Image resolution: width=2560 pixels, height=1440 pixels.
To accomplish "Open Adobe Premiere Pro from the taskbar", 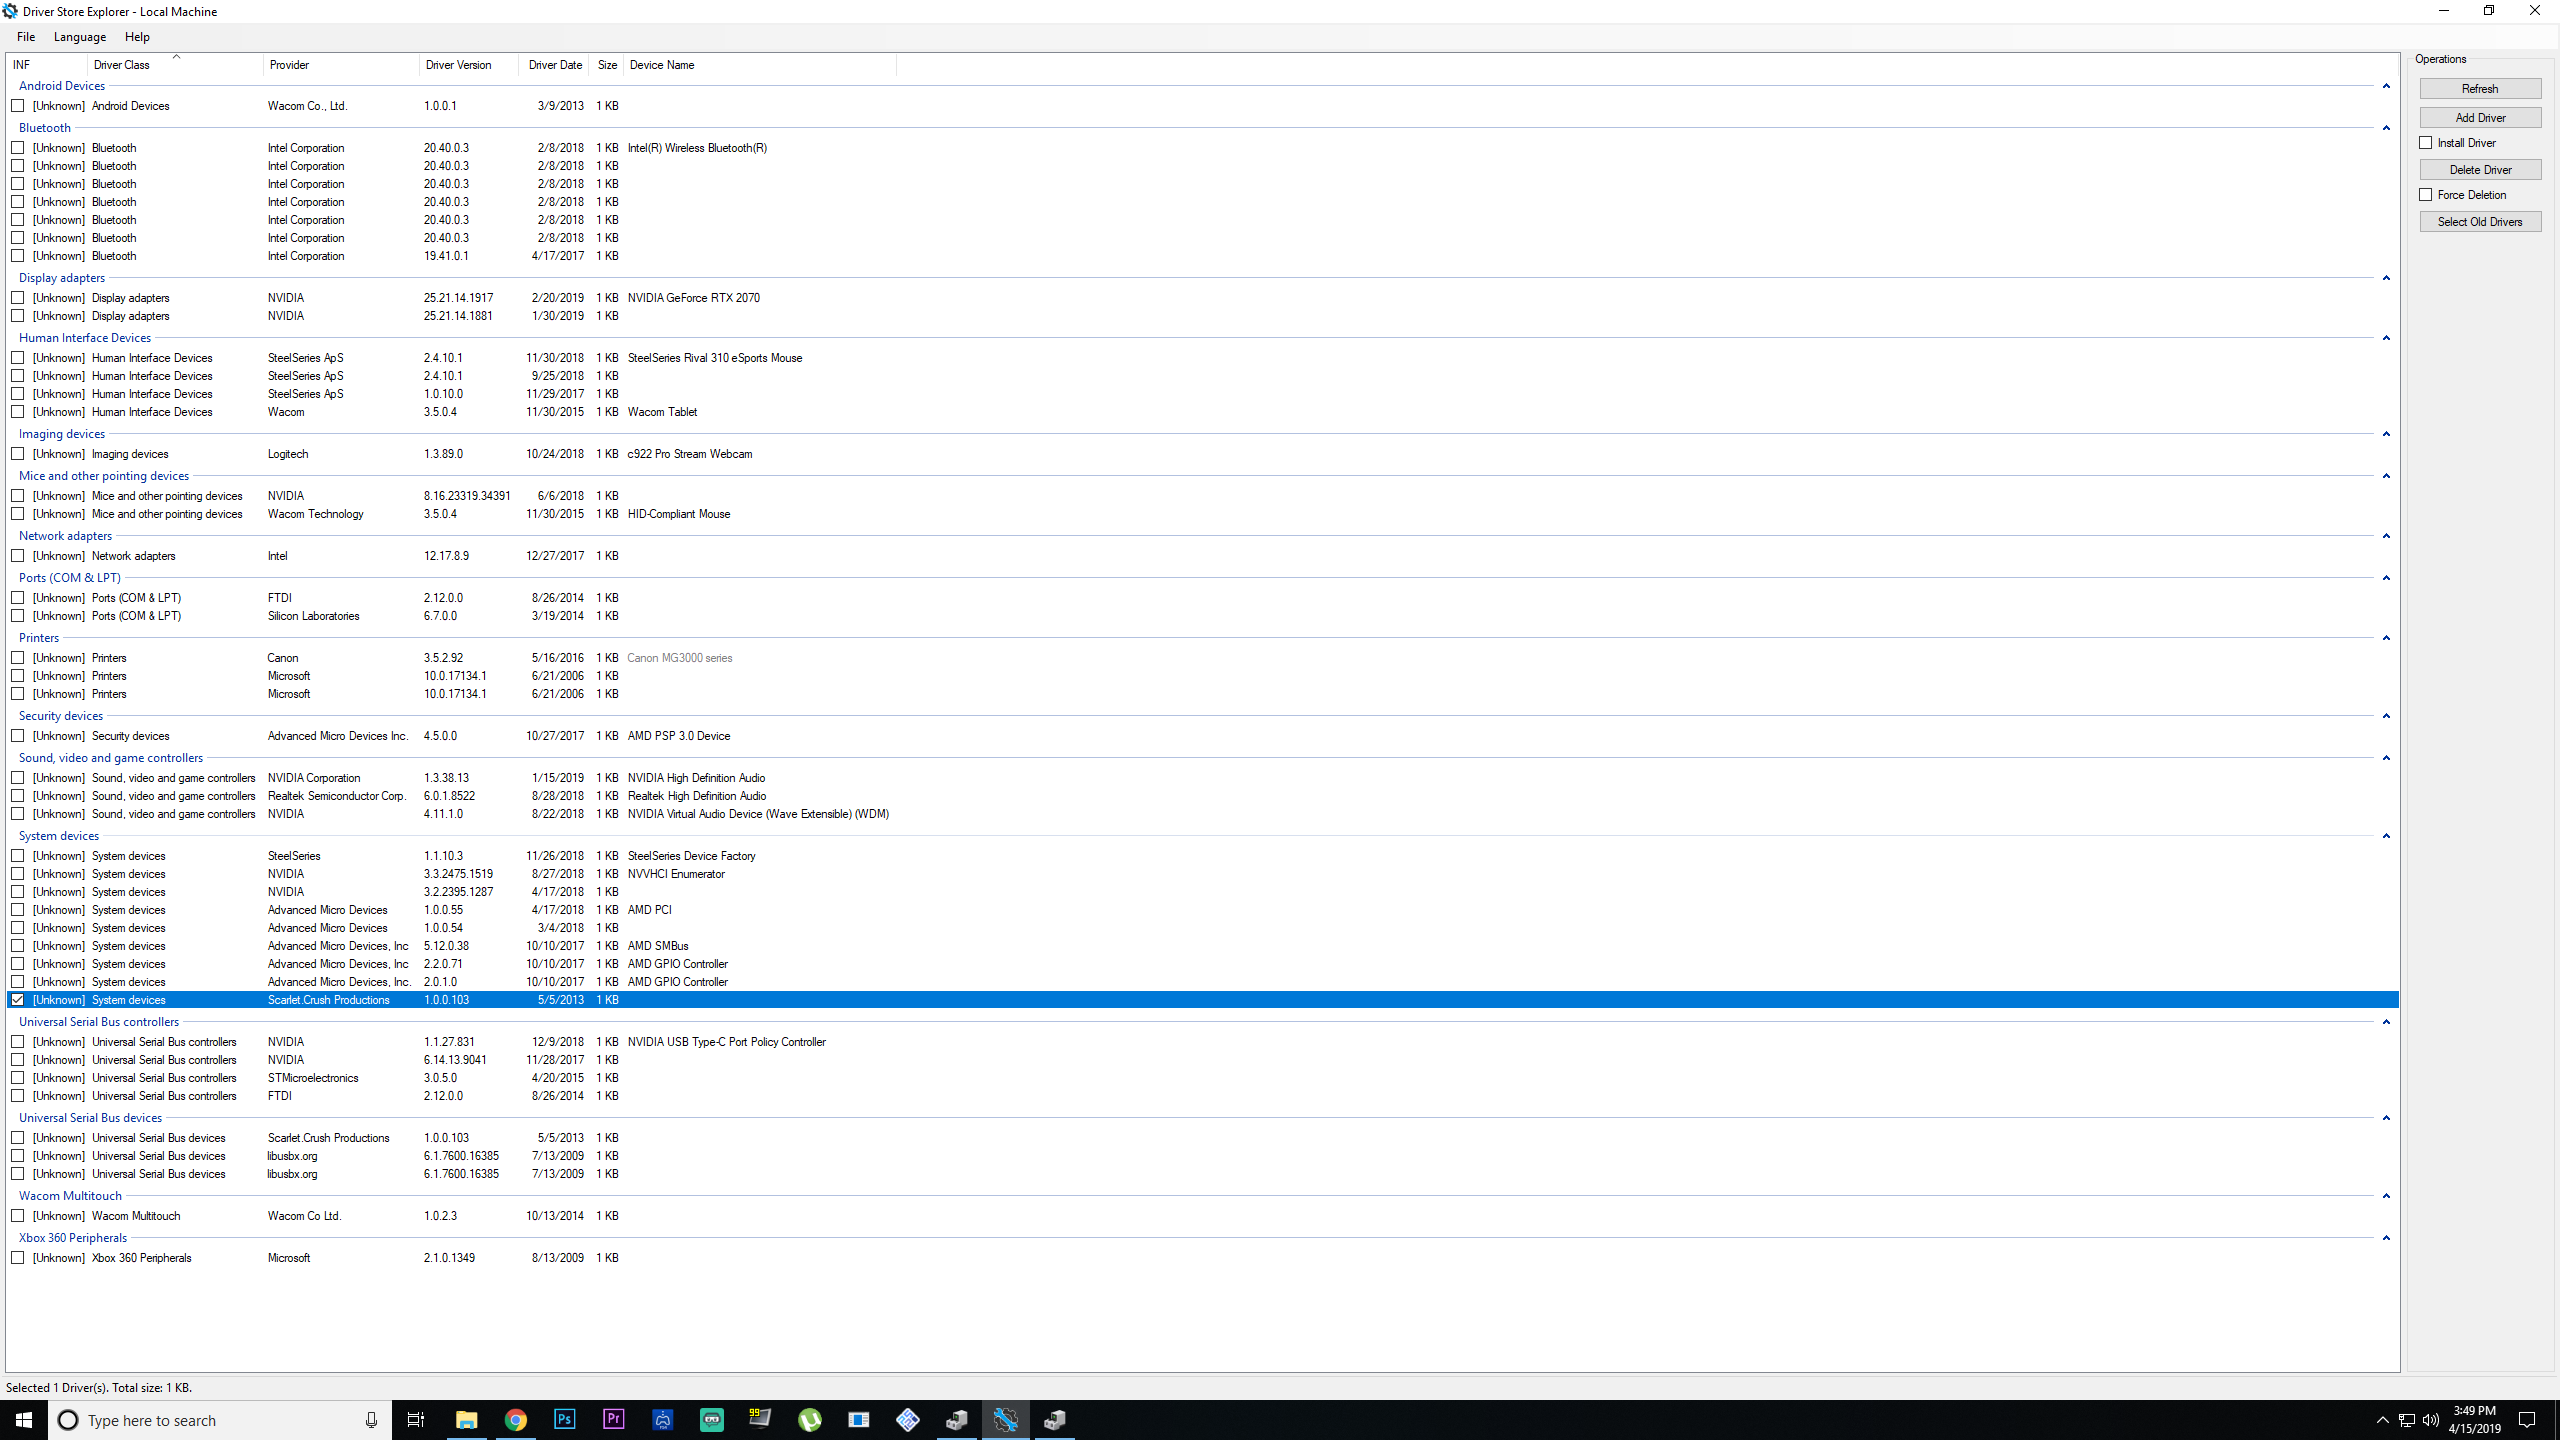I will click(613, 1420).
